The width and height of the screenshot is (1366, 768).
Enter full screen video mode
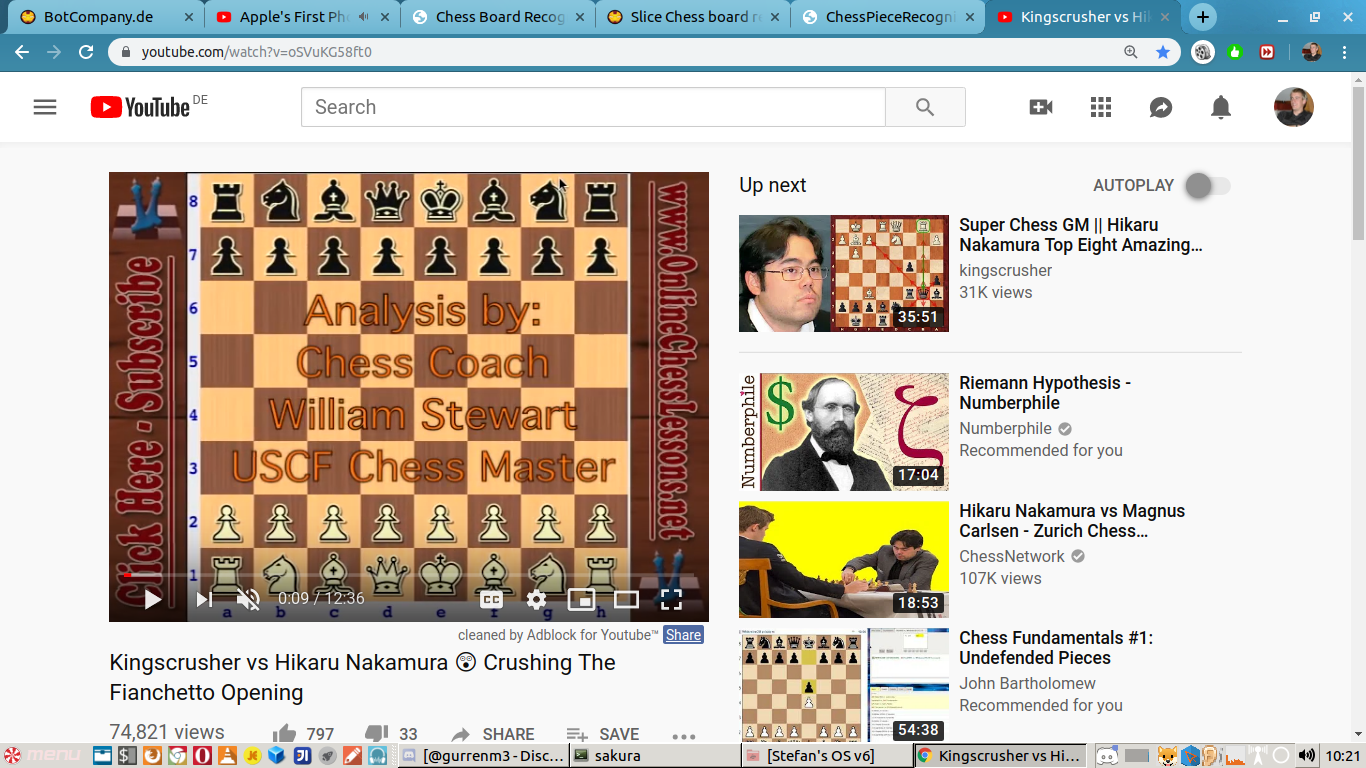671,599
